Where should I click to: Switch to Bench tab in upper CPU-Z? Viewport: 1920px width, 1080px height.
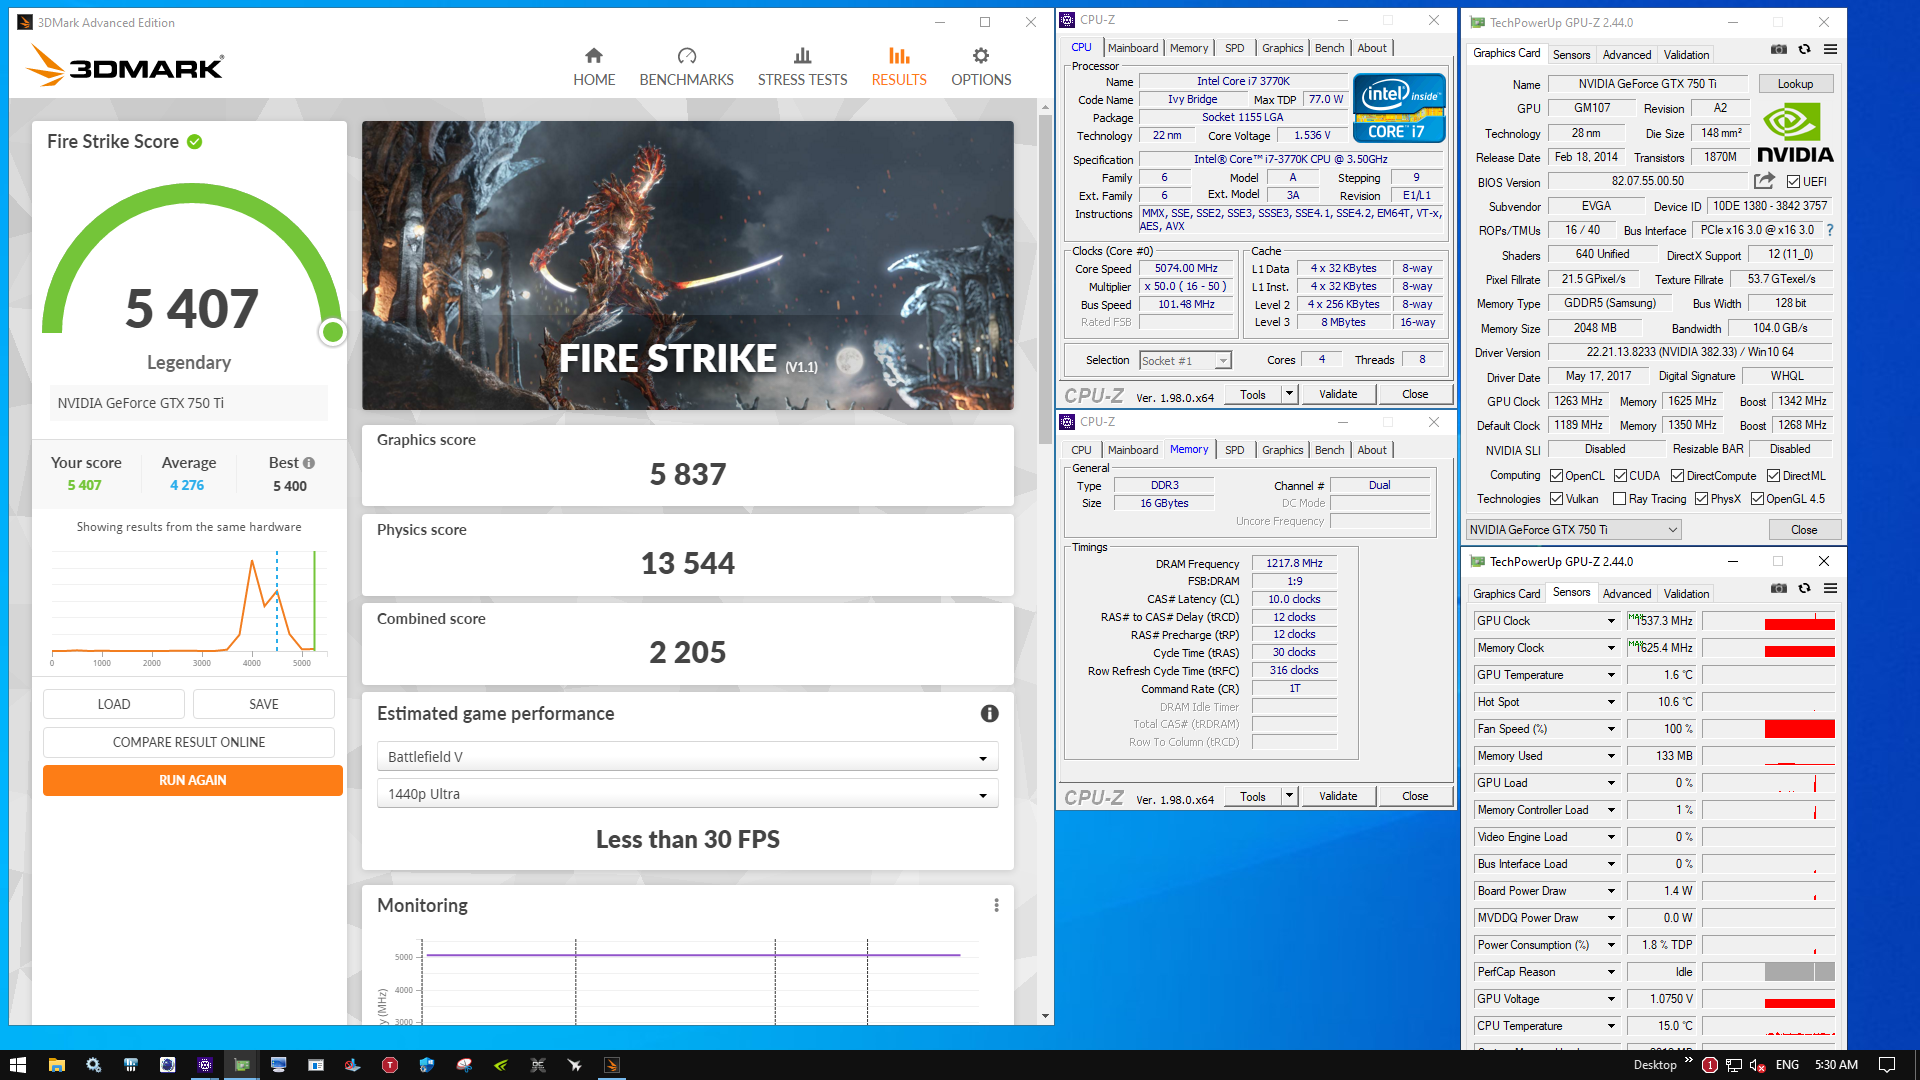(x=1329, y=48)
